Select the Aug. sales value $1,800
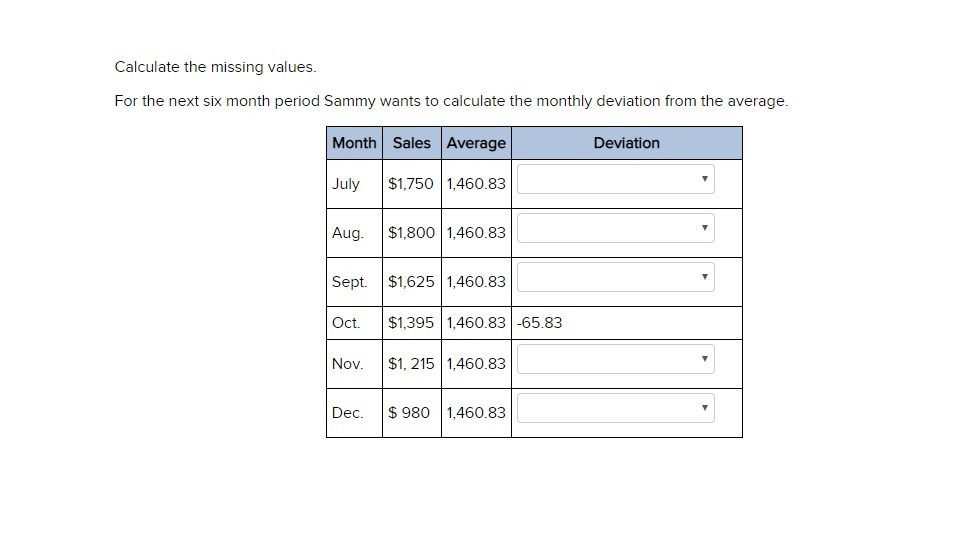Viewport: 960px width, 540px height. (411, 233)
